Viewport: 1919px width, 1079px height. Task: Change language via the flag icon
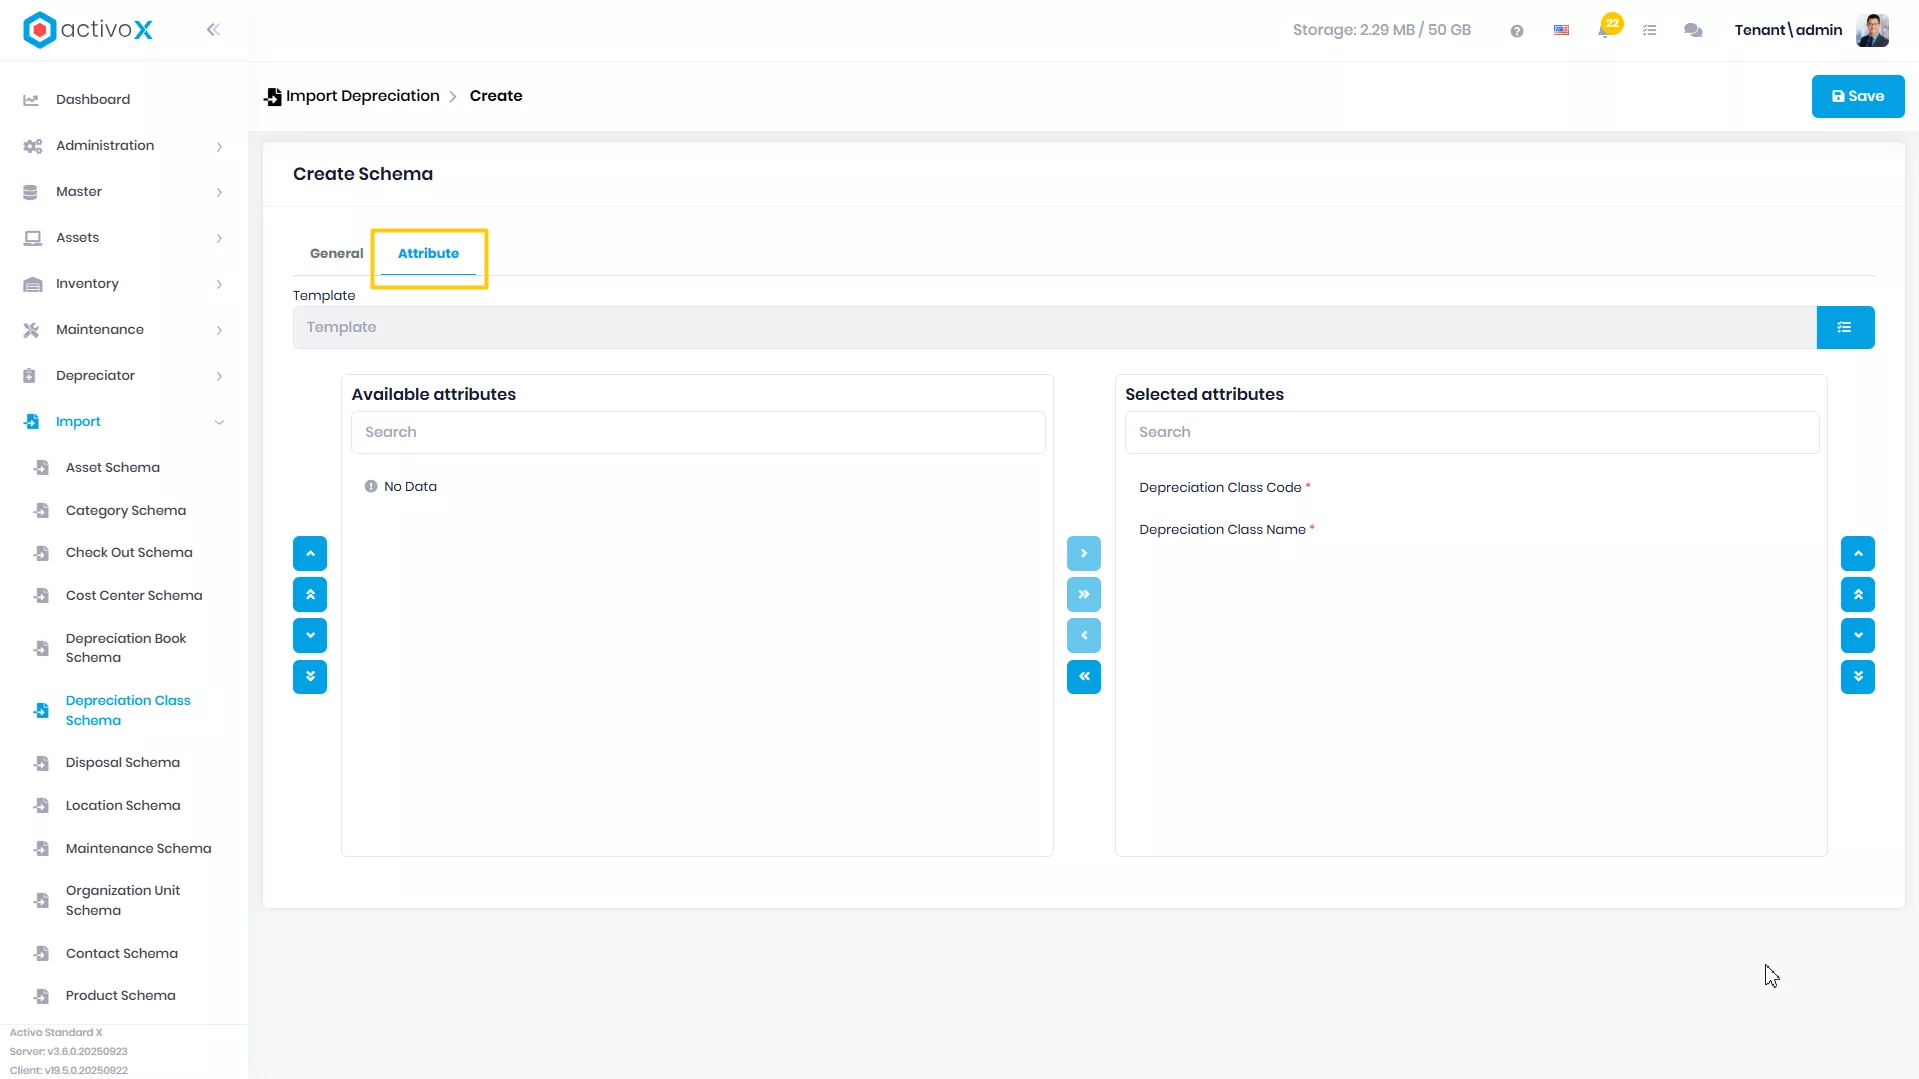(1561, 31)
